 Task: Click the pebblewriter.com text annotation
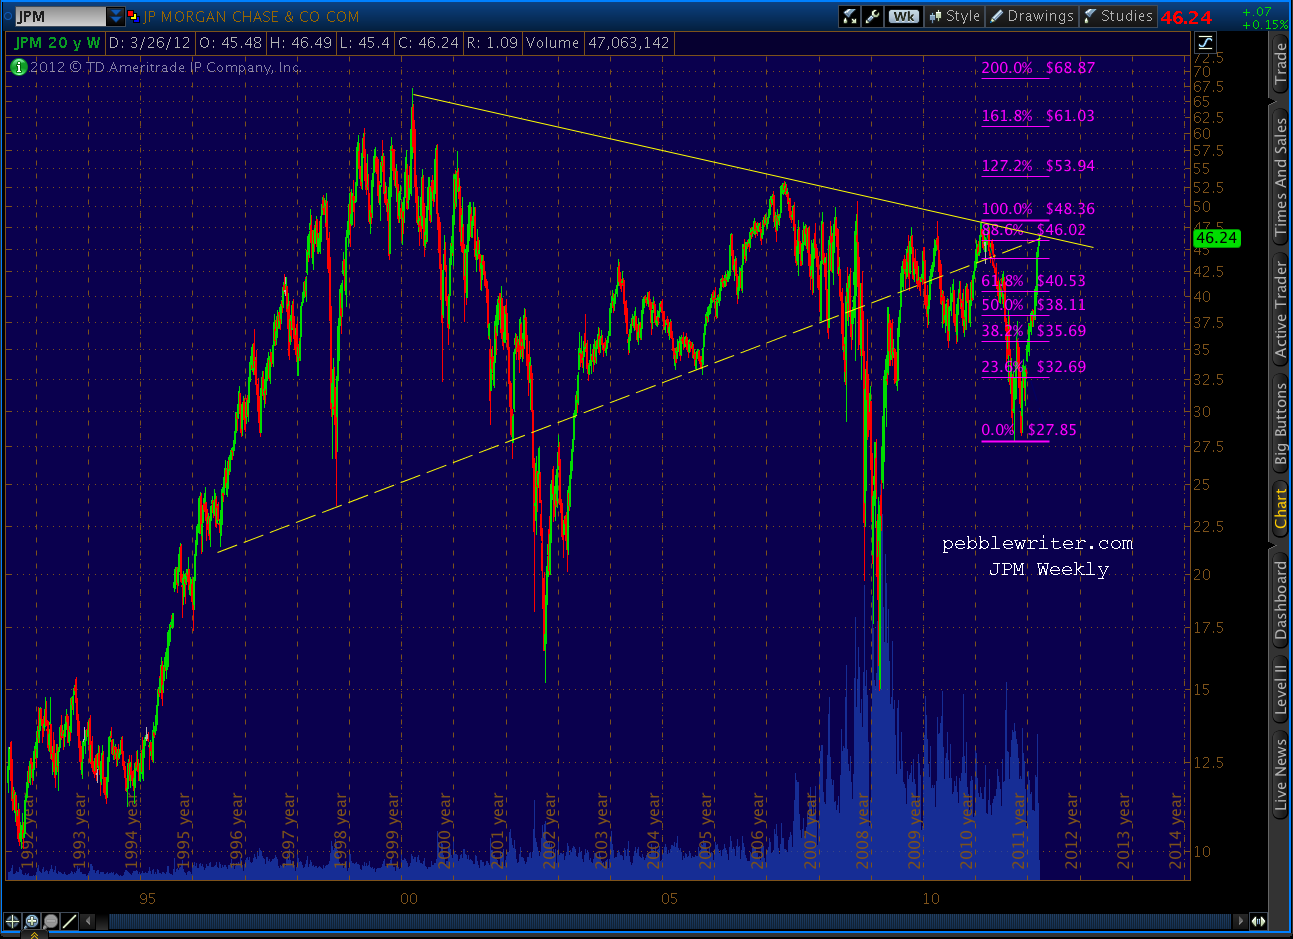tap(1038, 544)
